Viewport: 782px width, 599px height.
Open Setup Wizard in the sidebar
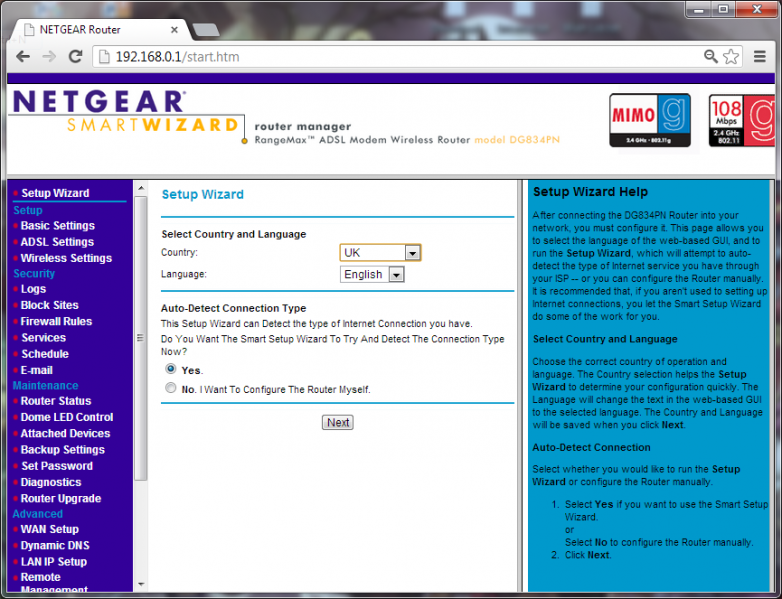coord(55,193)
